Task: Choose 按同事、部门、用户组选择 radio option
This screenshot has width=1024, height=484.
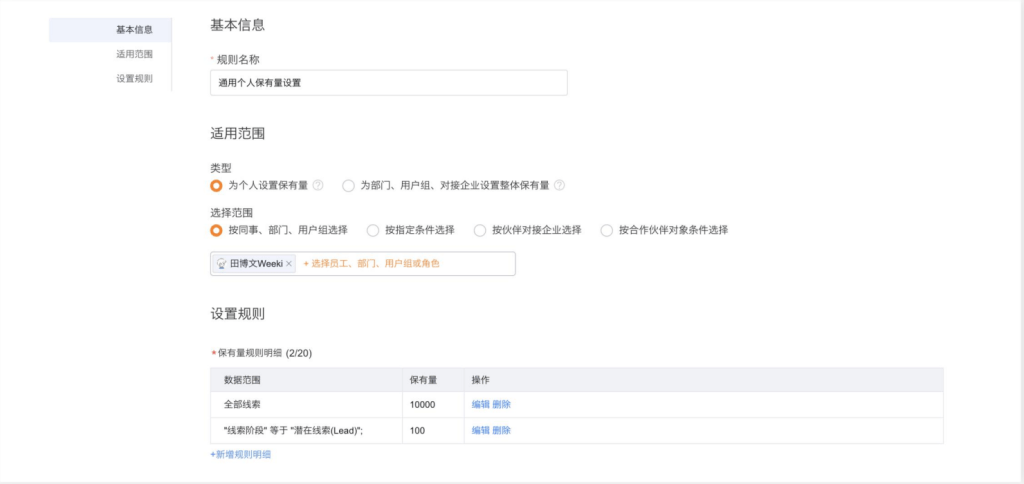Action: [x=216, y=230]
